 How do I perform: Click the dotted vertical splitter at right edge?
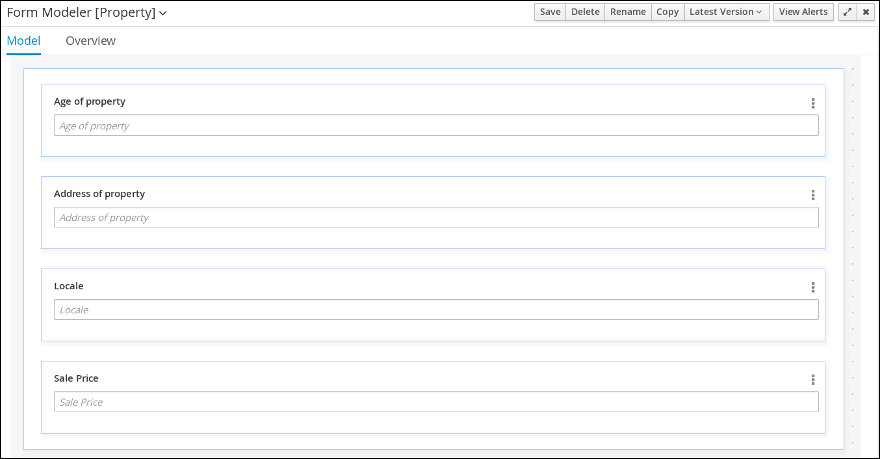[x=852, y=250]
